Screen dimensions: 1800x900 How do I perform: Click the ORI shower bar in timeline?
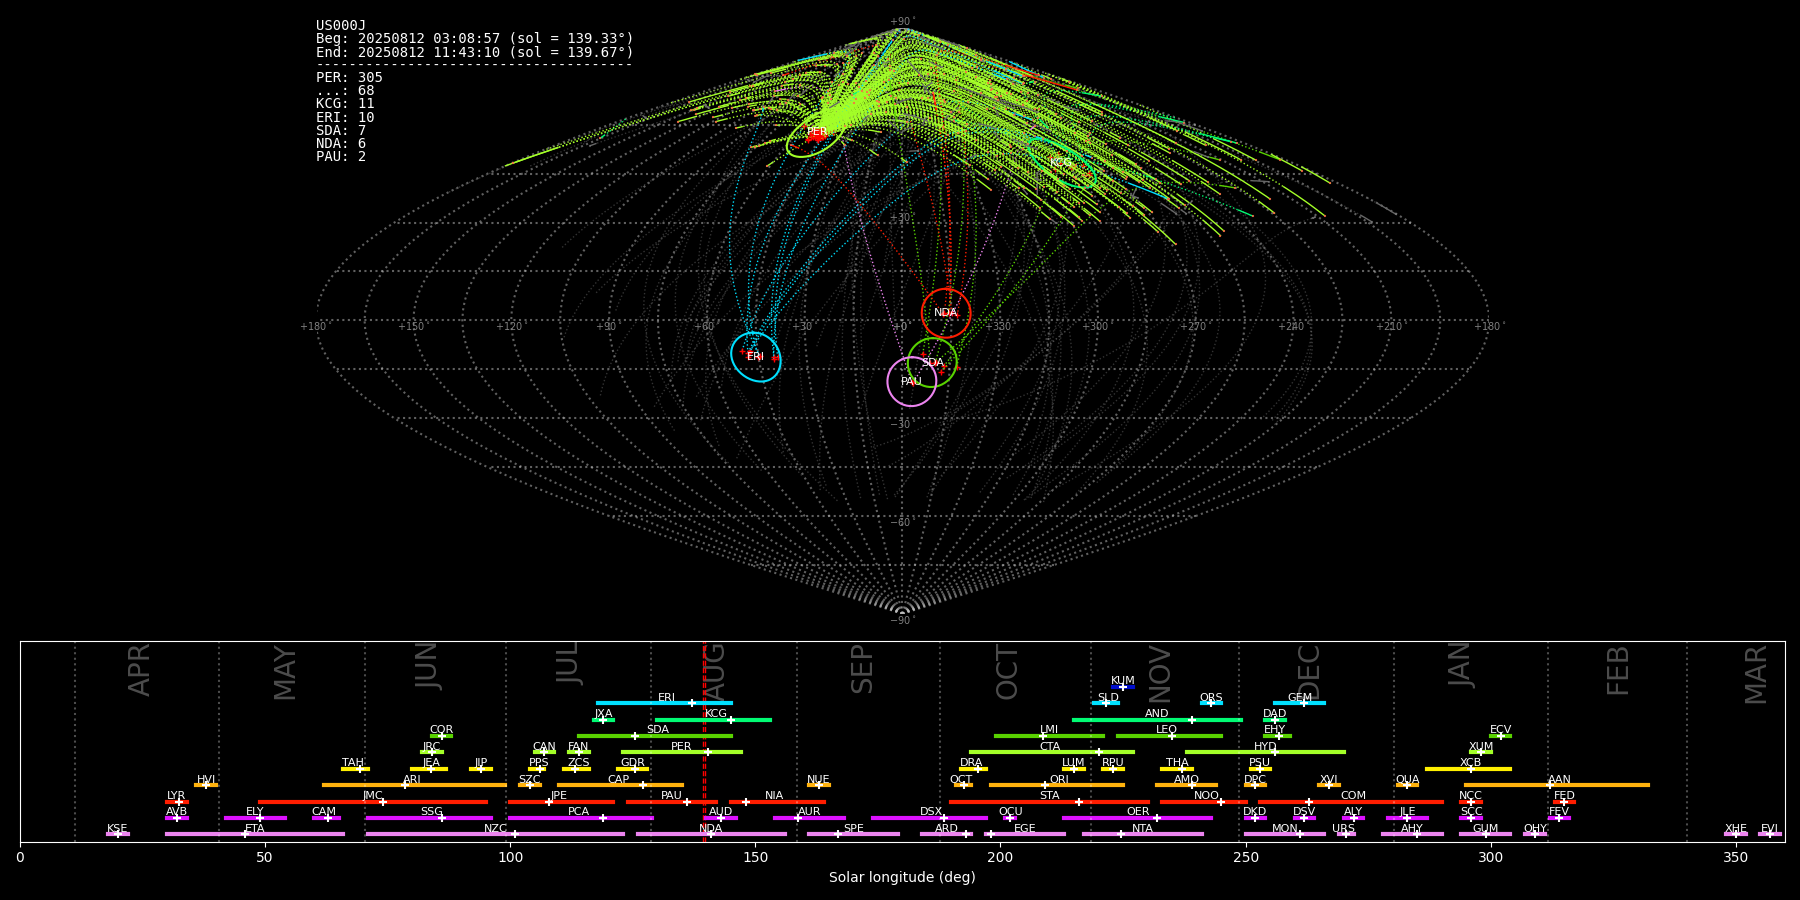pyautogui.click(x=1057, y=785)
